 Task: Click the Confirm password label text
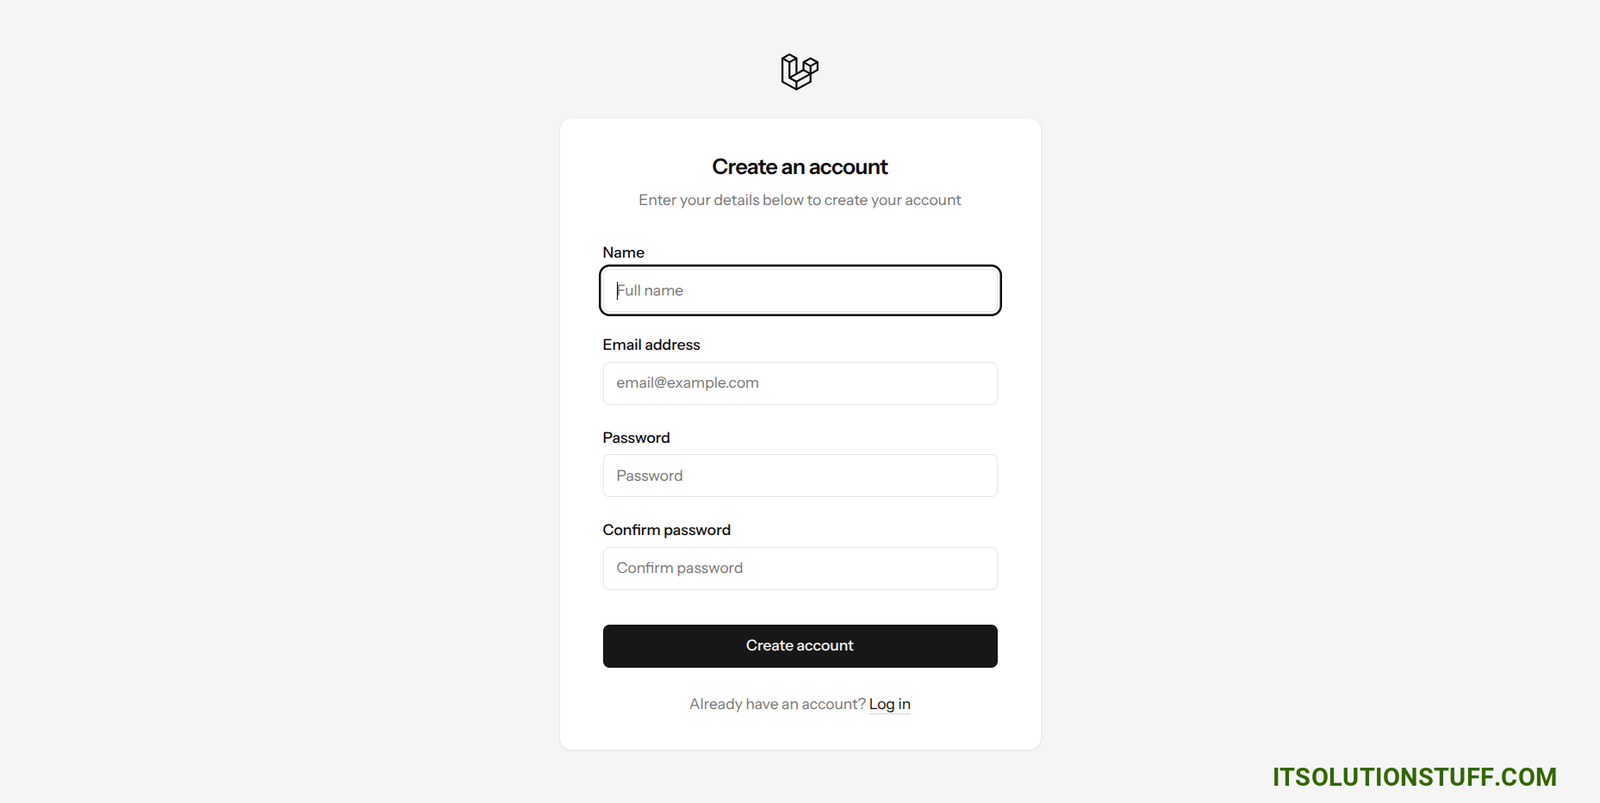[x=666, y=530]
